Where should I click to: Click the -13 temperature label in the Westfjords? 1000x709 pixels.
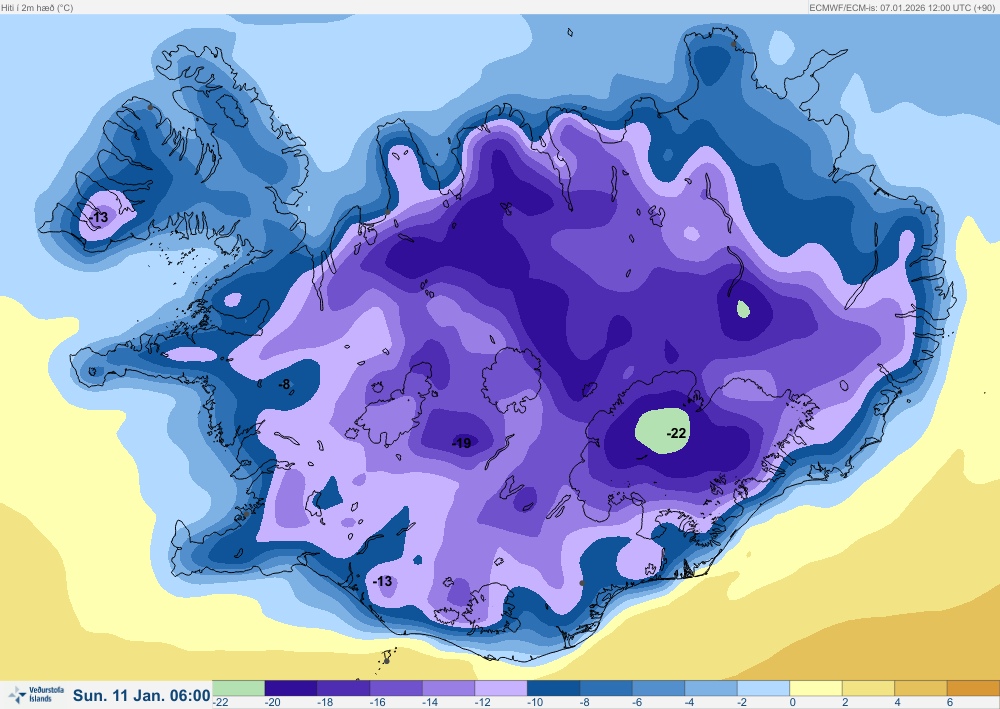point(99,217)
